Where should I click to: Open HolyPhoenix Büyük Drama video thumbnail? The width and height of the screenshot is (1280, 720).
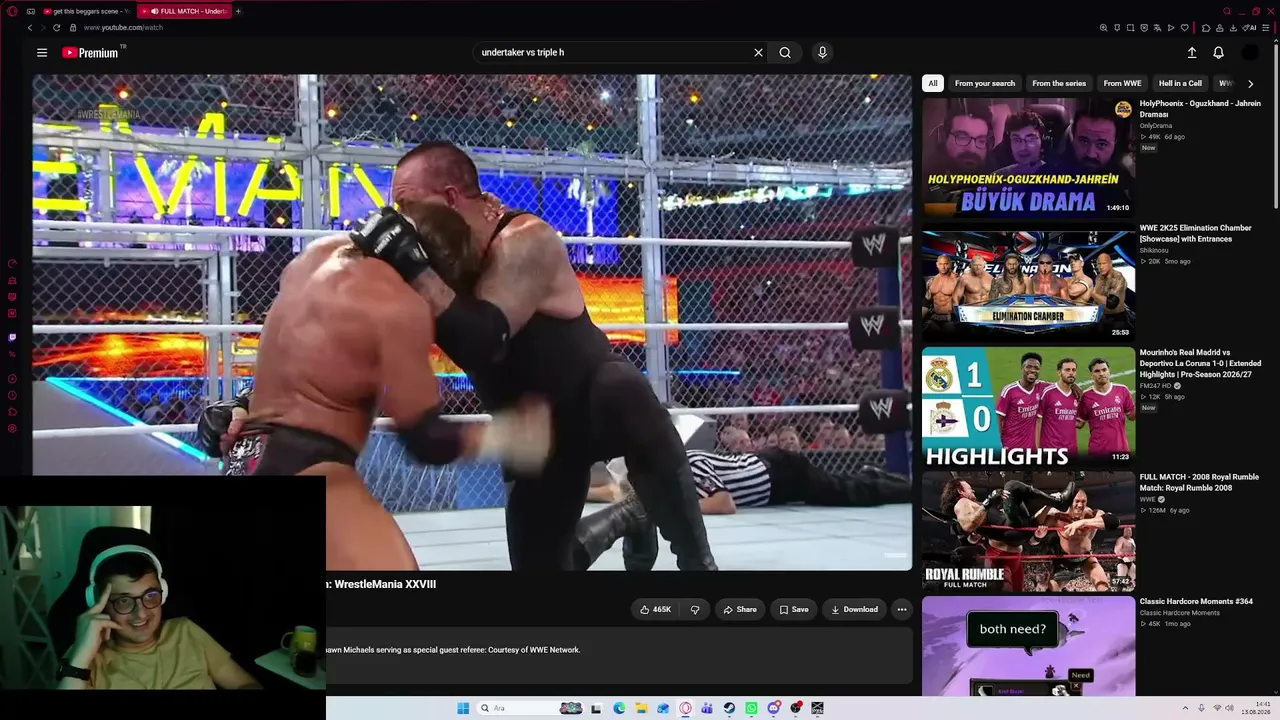coord(1028,157)
